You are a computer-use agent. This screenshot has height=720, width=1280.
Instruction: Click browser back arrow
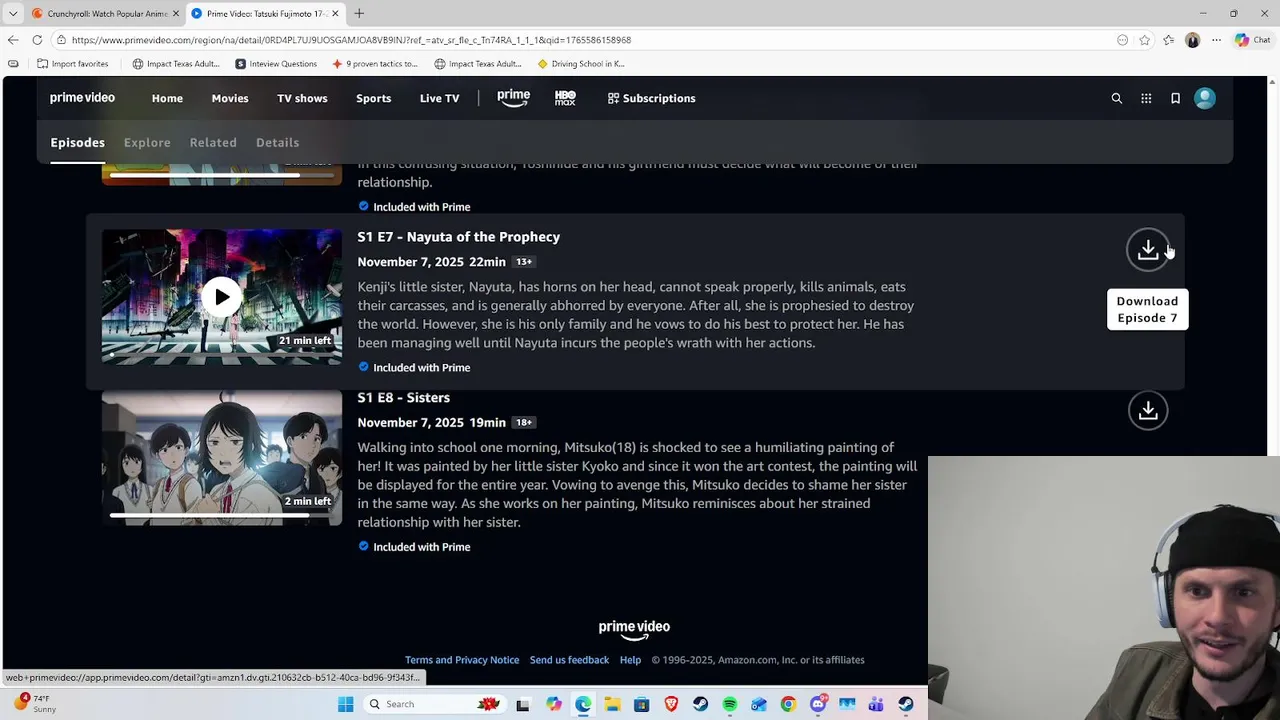[x=13, y=40]
